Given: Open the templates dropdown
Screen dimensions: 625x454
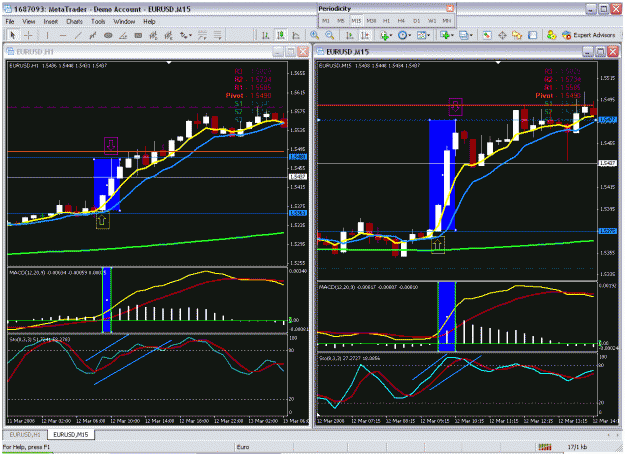Looking at the screenshot, I should (423, 35).
